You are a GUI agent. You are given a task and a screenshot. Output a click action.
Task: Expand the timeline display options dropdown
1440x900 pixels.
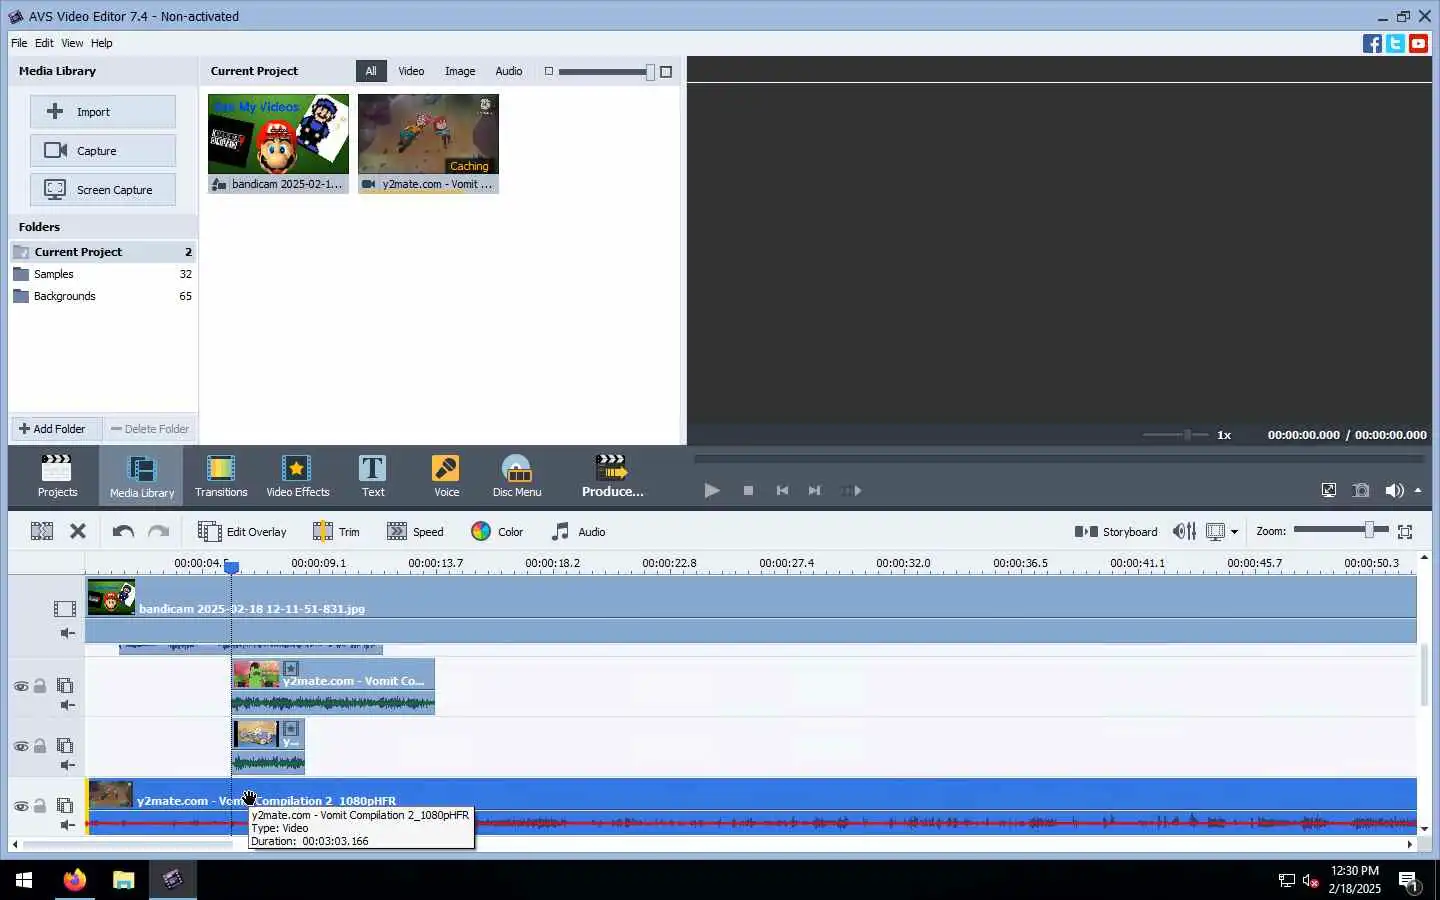point(1234,532)
